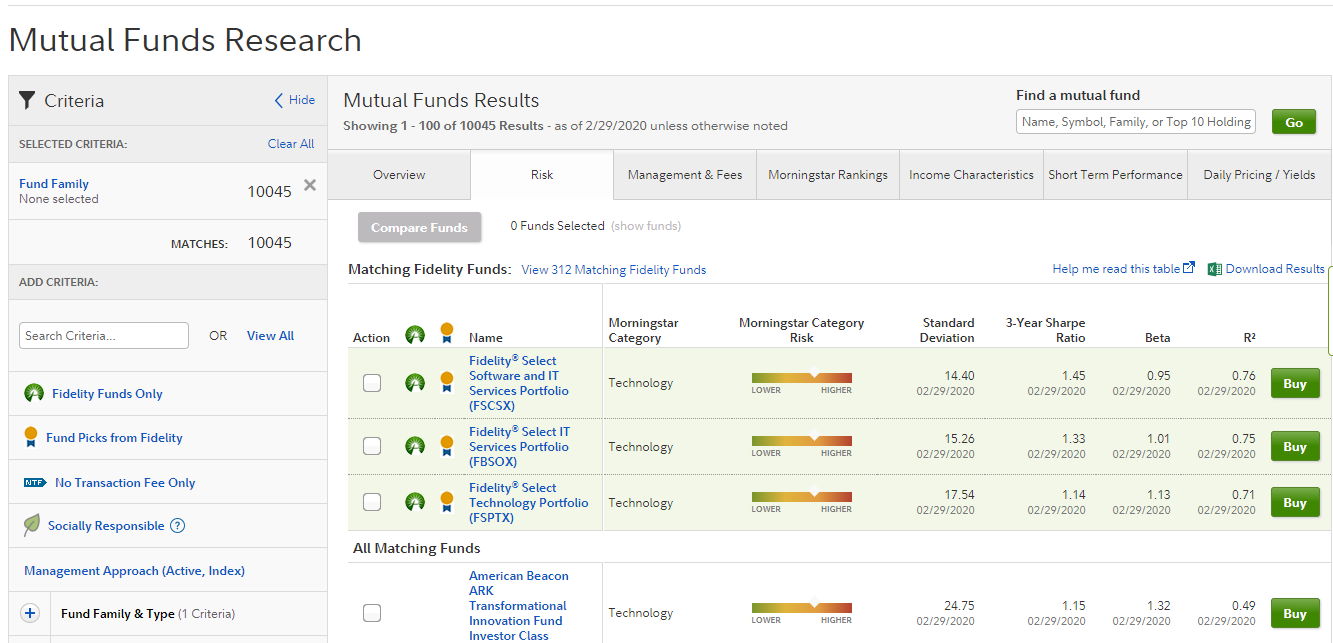View the Daily Pricing / Yields tab
Screen dimensions: 1333x643
[1260, 175]
